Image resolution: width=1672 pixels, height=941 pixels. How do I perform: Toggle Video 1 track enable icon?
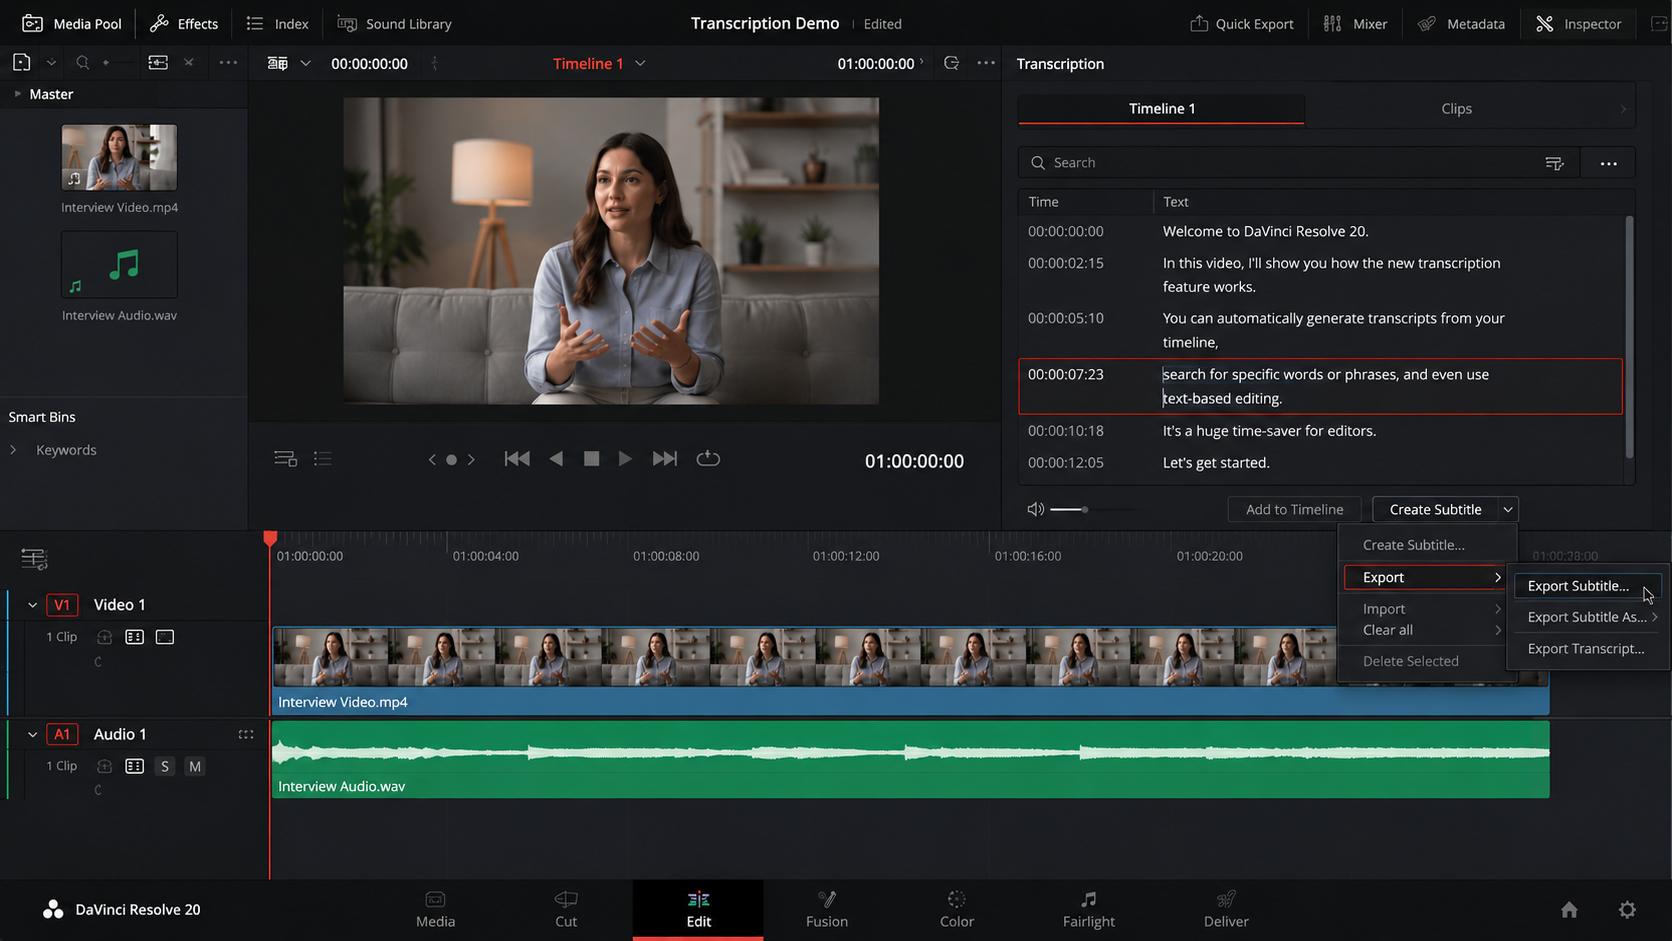(165, 637)
